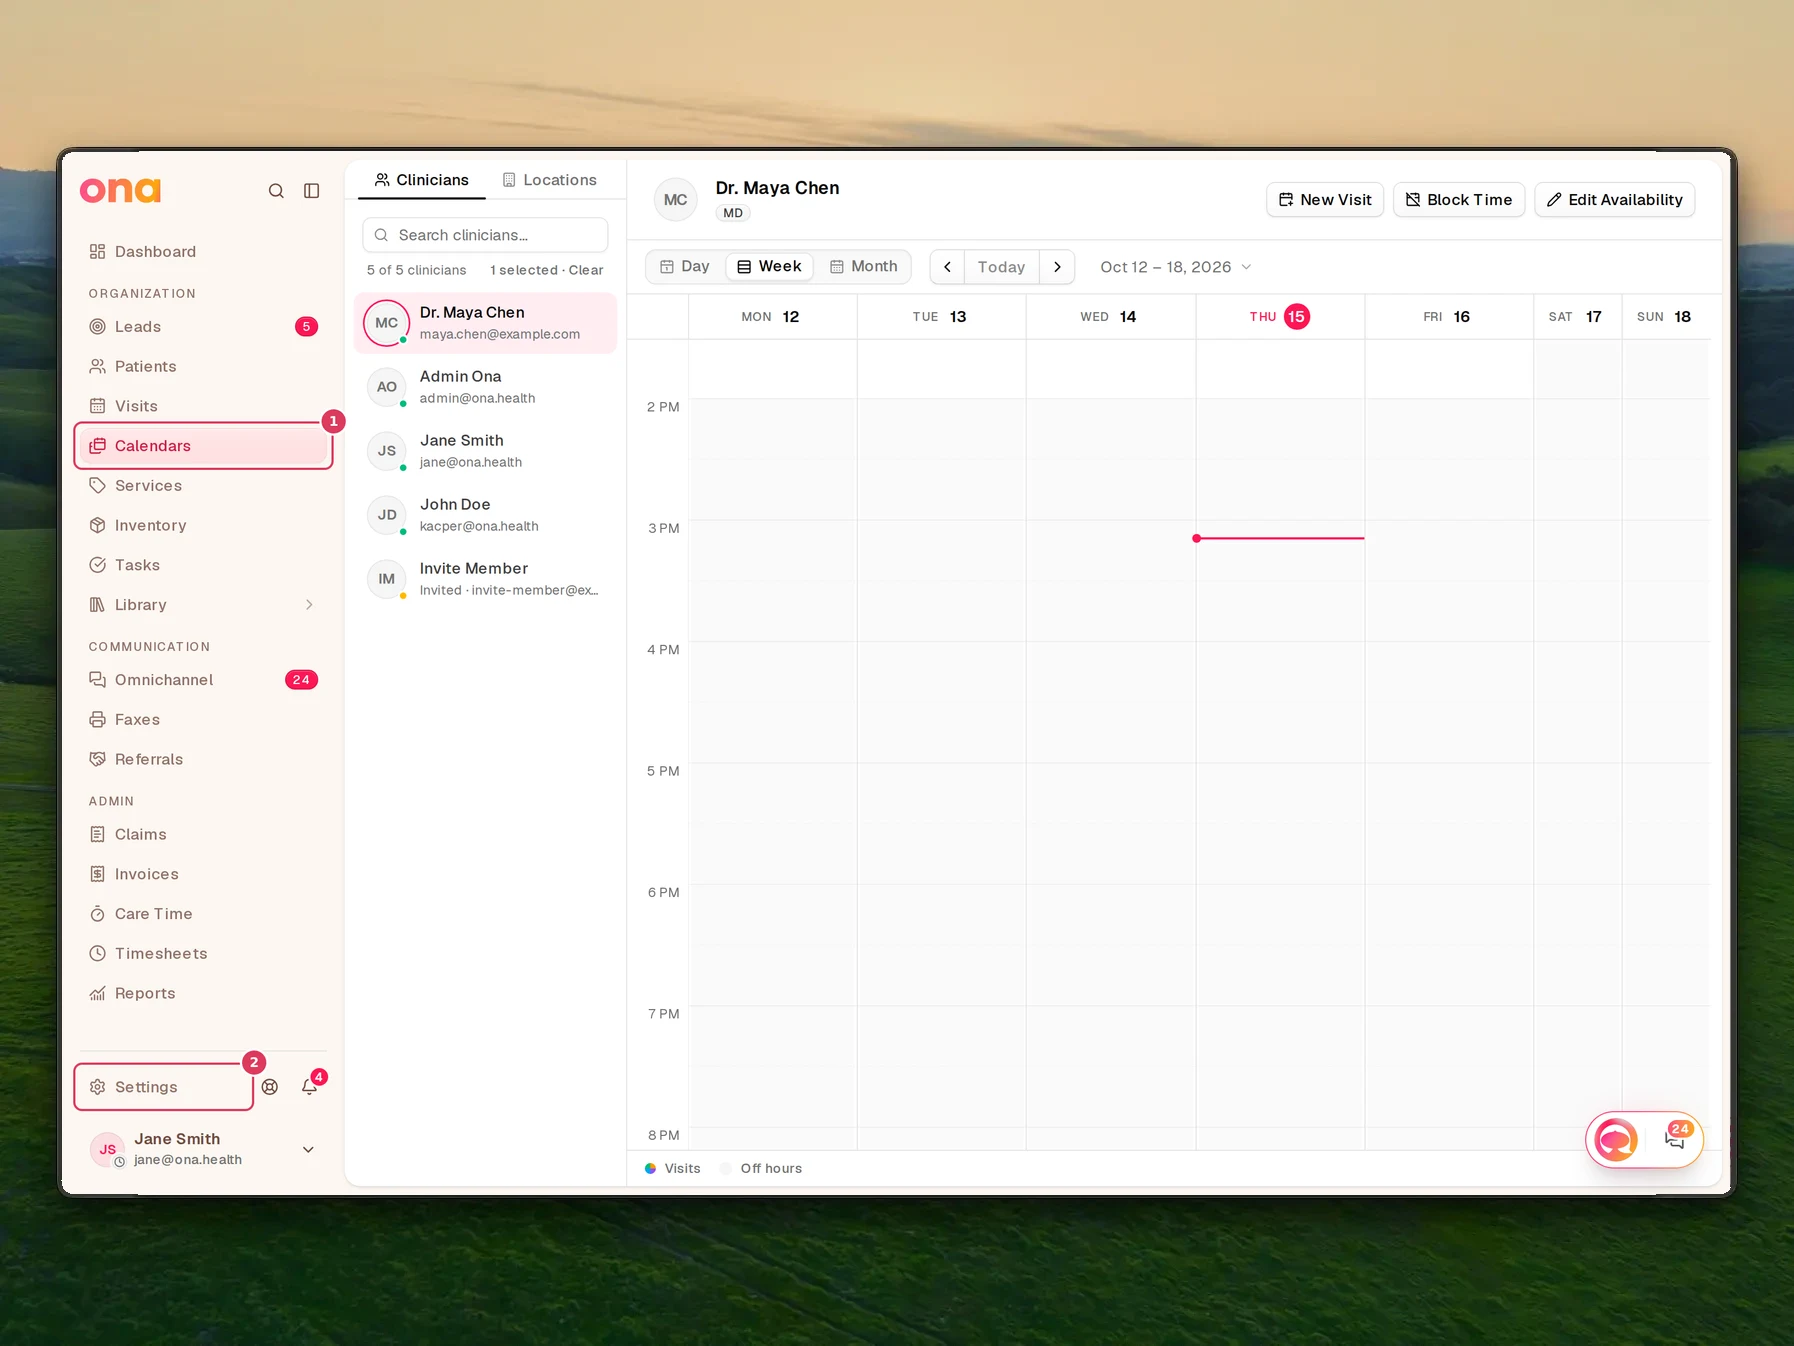
Task: Open the Dashboard page
Action: coord(203,252)
